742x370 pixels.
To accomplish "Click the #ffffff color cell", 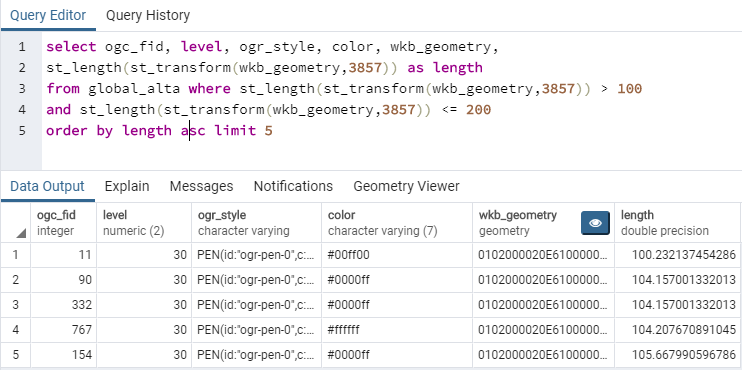I will (x=397, y=330).
